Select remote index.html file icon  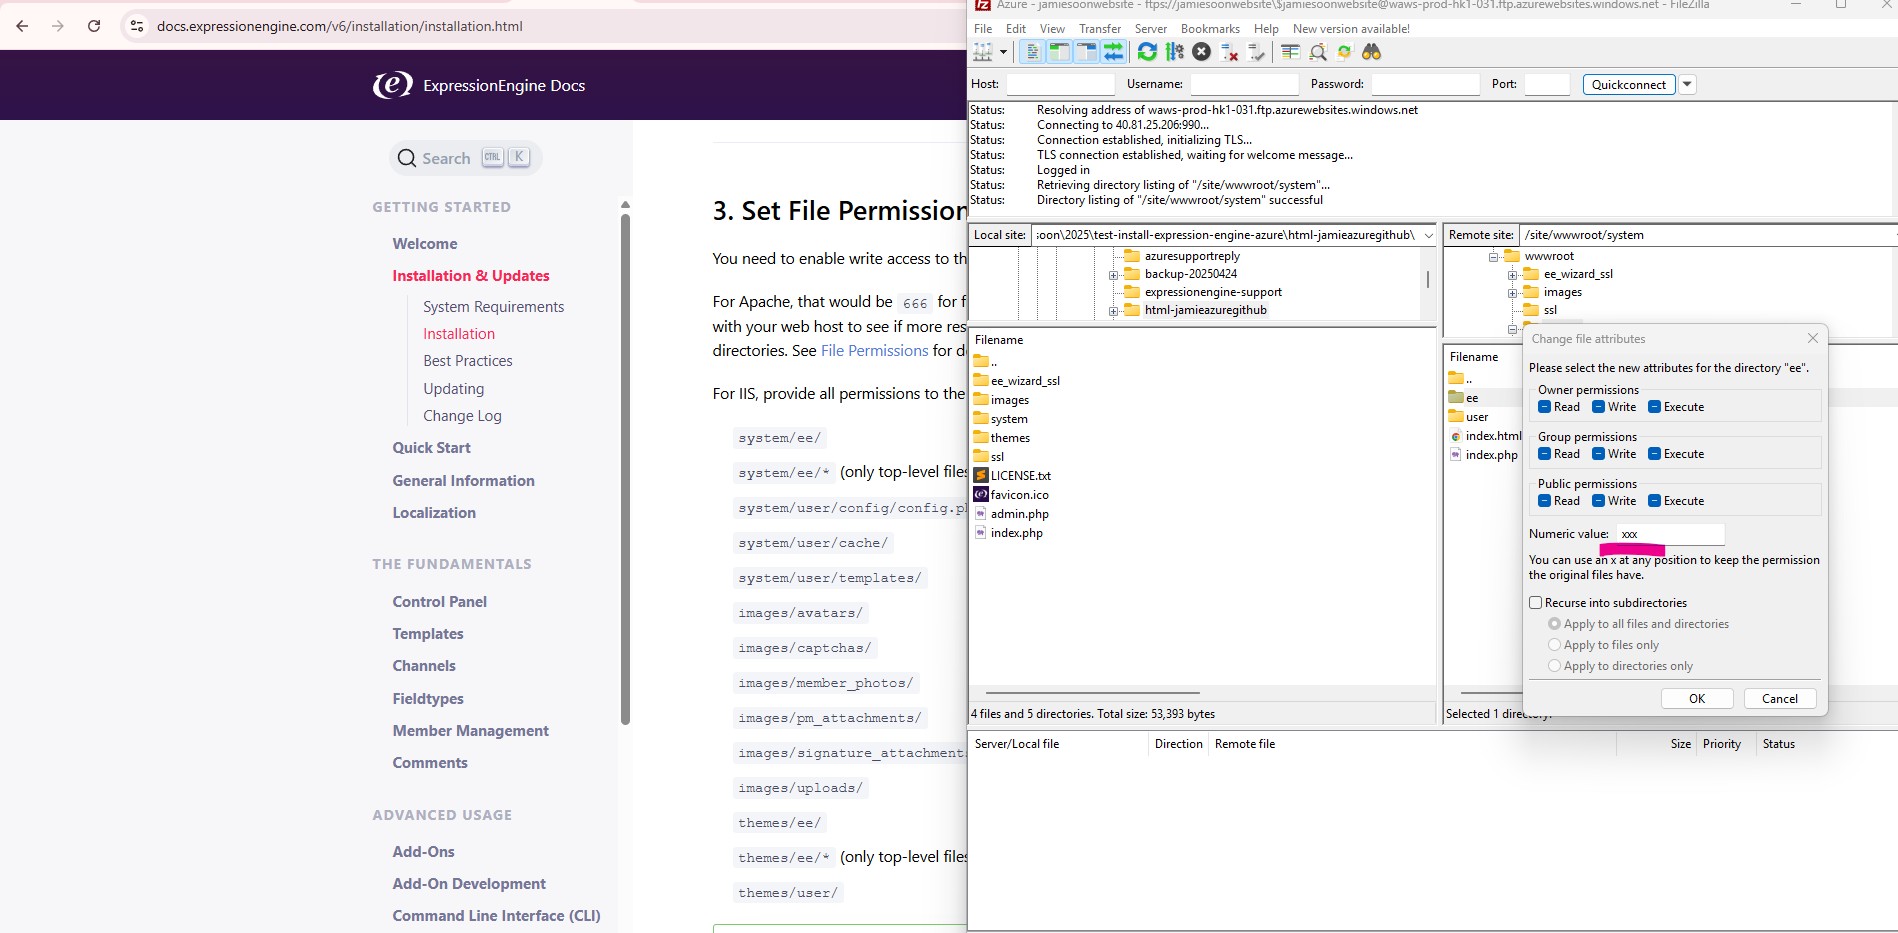[x=1456, y=436]
